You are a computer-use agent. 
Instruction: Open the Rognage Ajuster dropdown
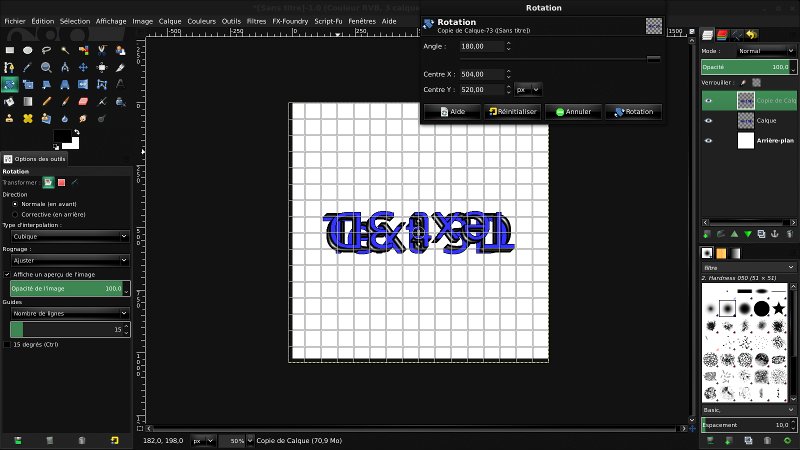coord(70,260)
